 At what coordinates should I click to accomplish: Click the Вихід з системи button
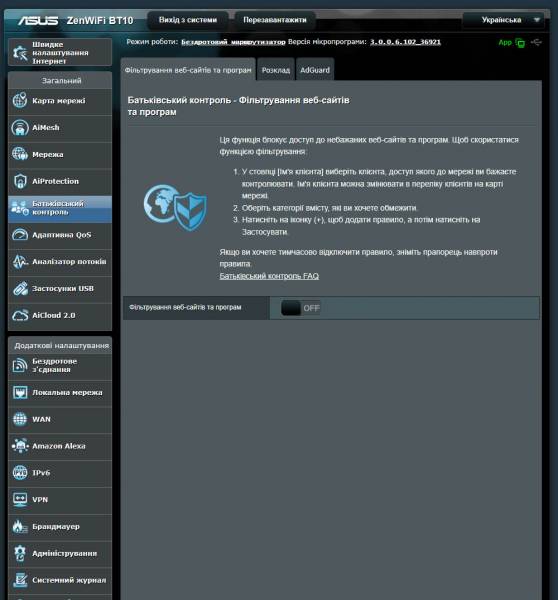tap(188, 20)
